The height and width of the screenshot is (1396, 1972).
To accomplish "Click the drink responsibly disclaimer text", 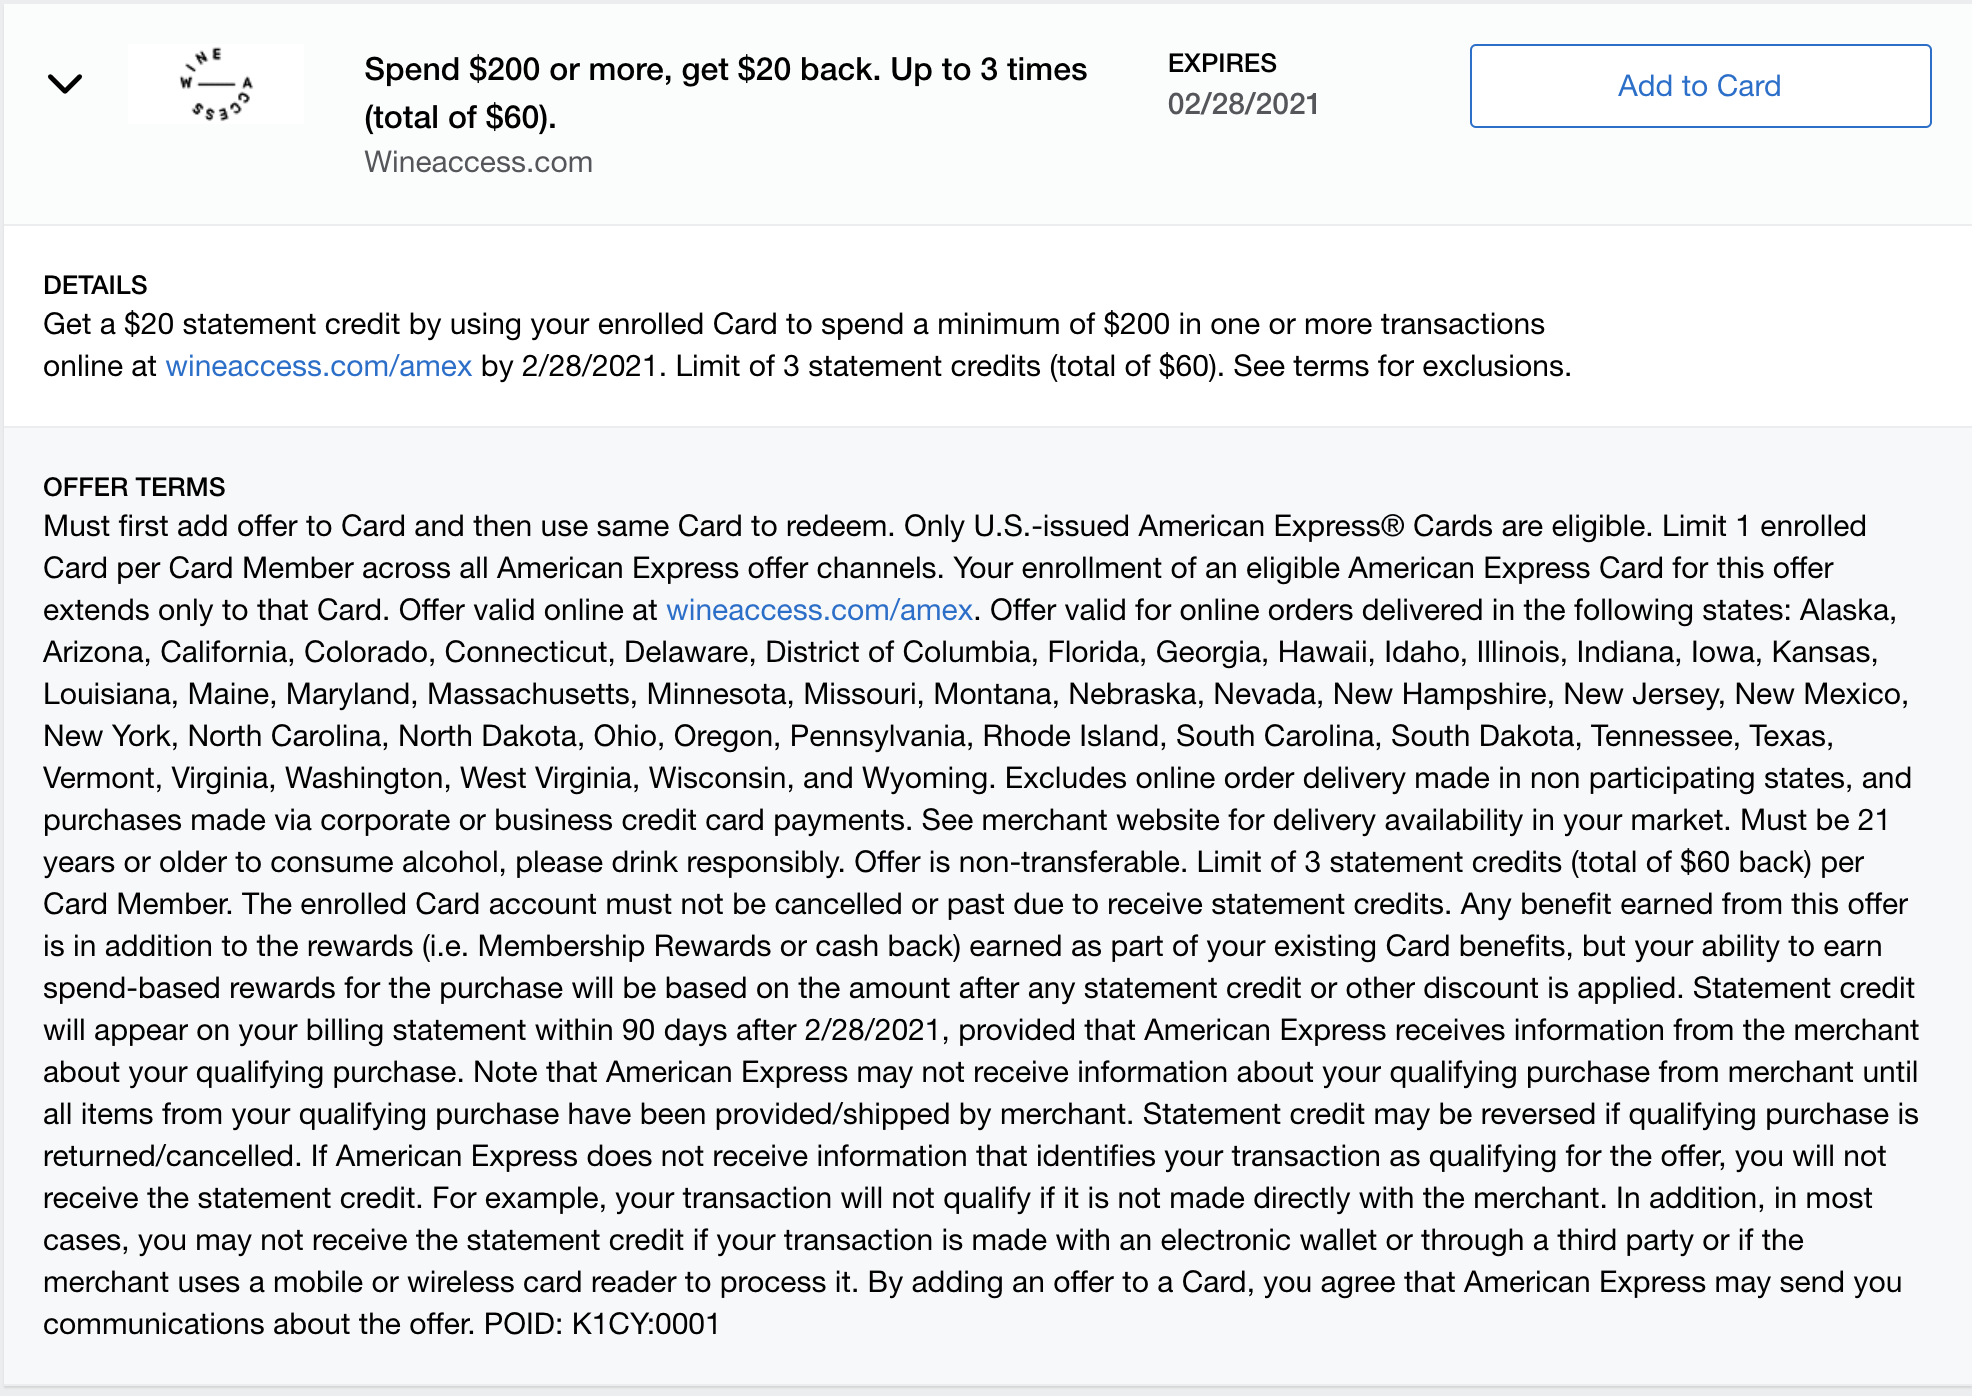I will [686, 861].
